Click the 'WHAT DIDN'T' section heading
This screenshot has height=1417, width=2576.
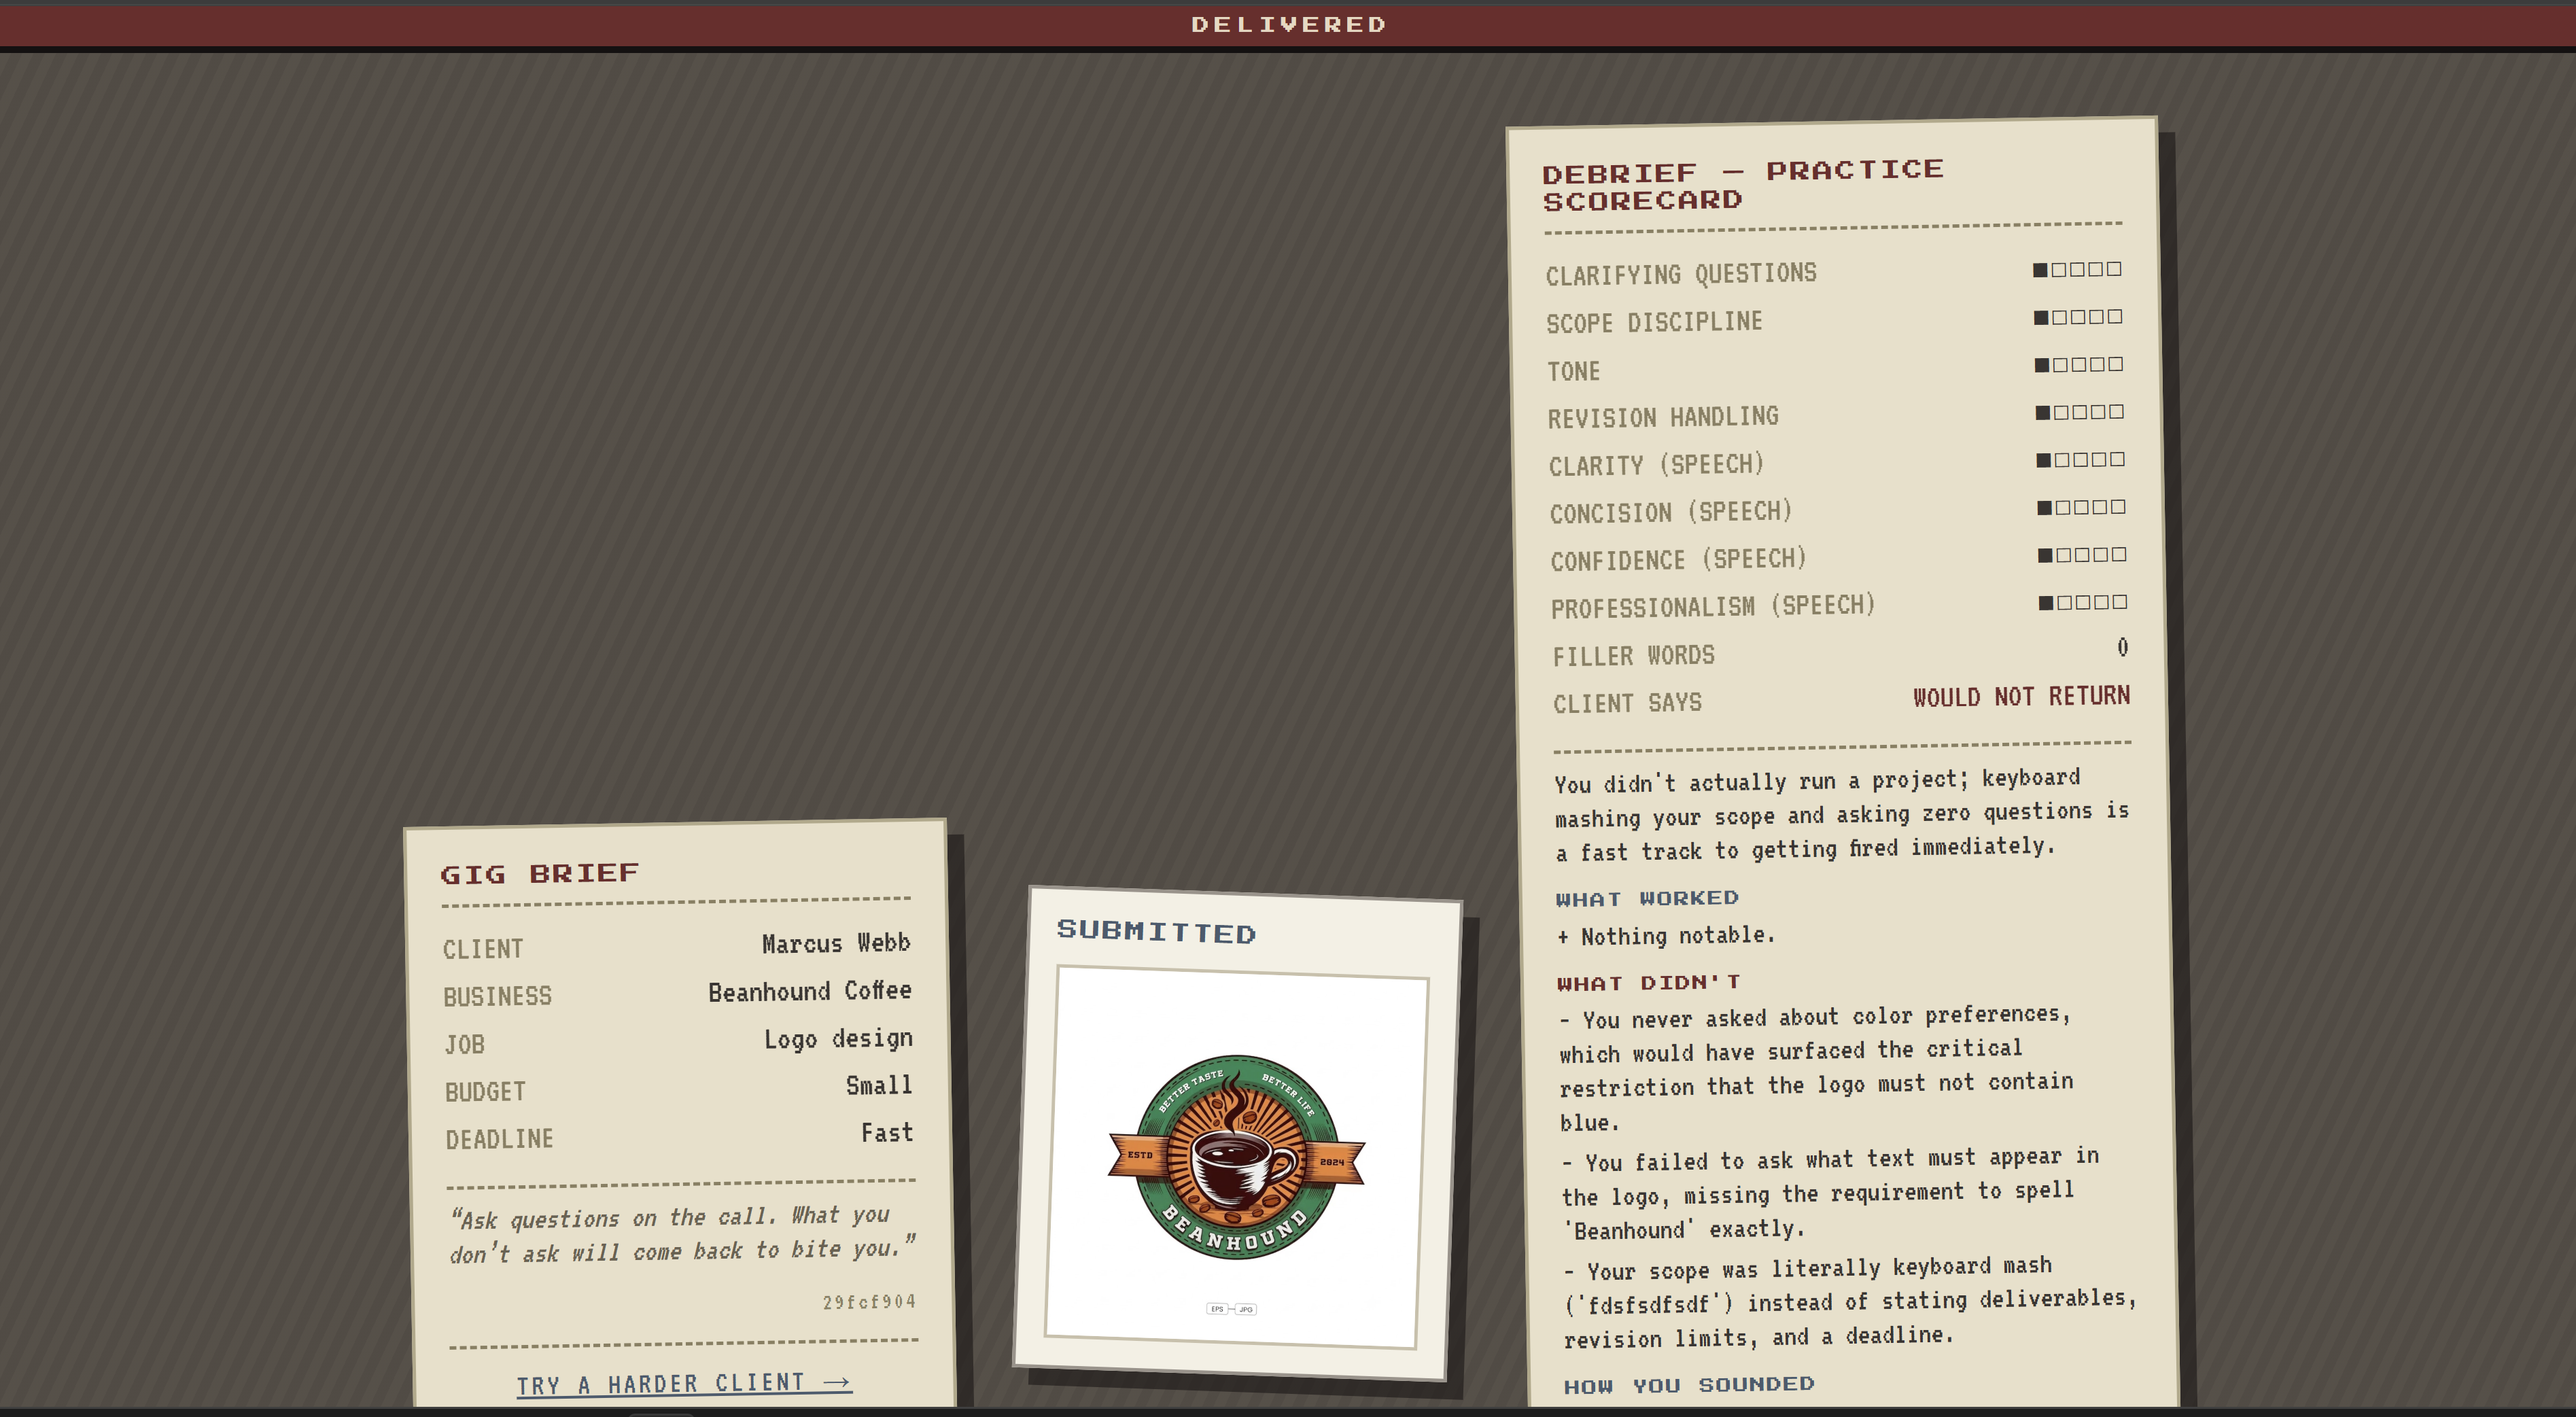1648,983
